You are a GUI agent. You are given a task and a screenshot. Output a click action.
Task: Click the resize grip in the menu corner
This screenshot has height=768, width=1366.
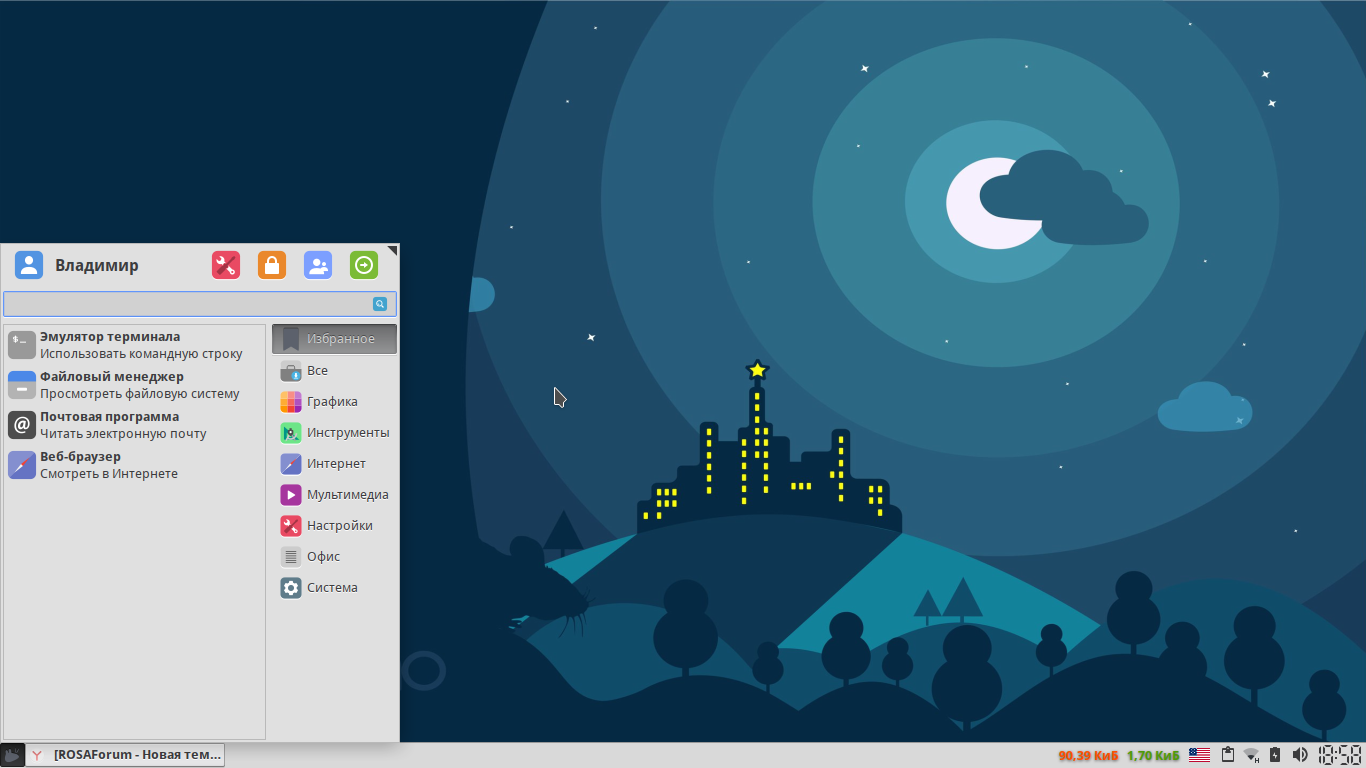point(393,250)
